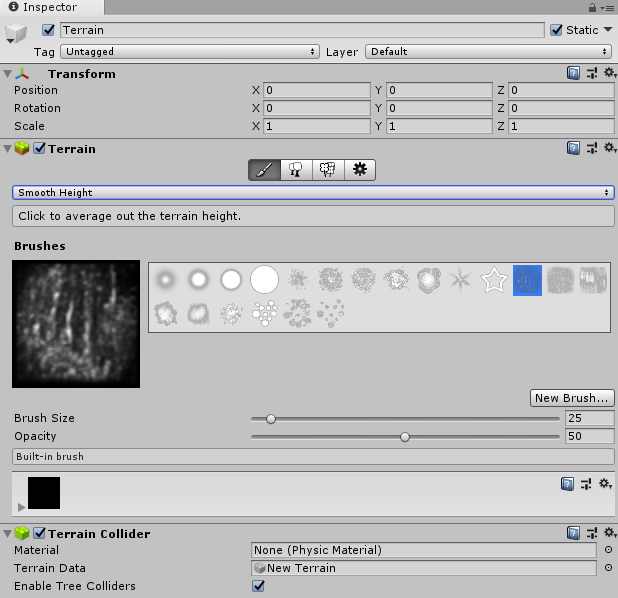Viewport: 618px width, 598px height.
Task: Open Transform component gear menu
Action: (x=605, y=73)
